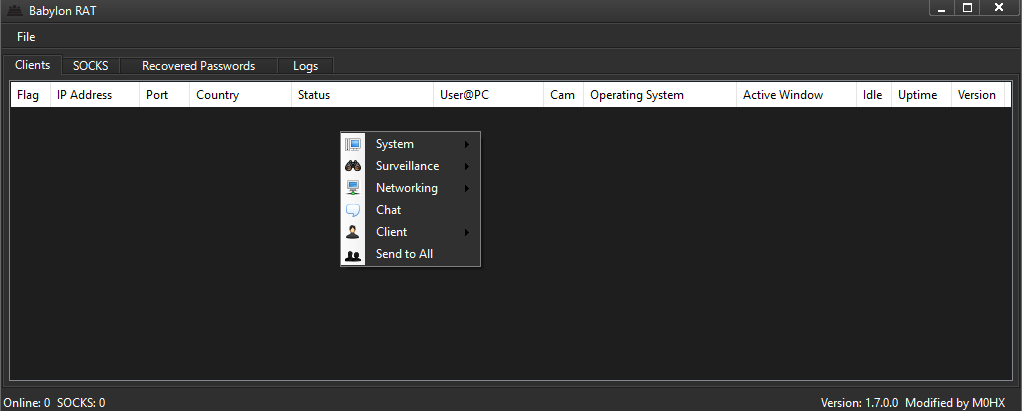Open the File menu
Image resolution: width=1022 pixels, height=411 pixels.
point(26,36)
